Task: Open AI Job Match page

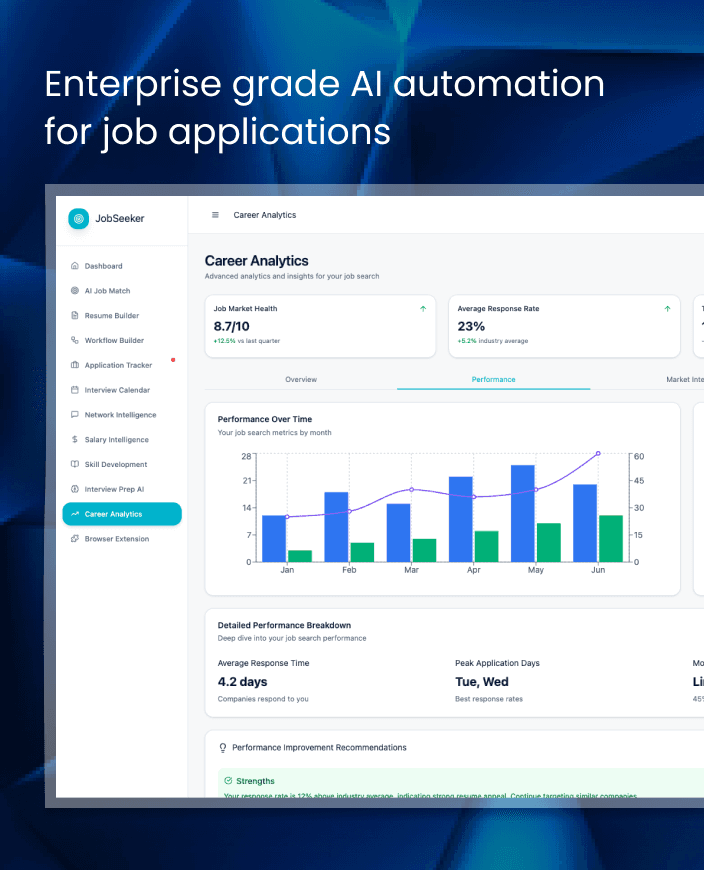Action: [122, 291]
